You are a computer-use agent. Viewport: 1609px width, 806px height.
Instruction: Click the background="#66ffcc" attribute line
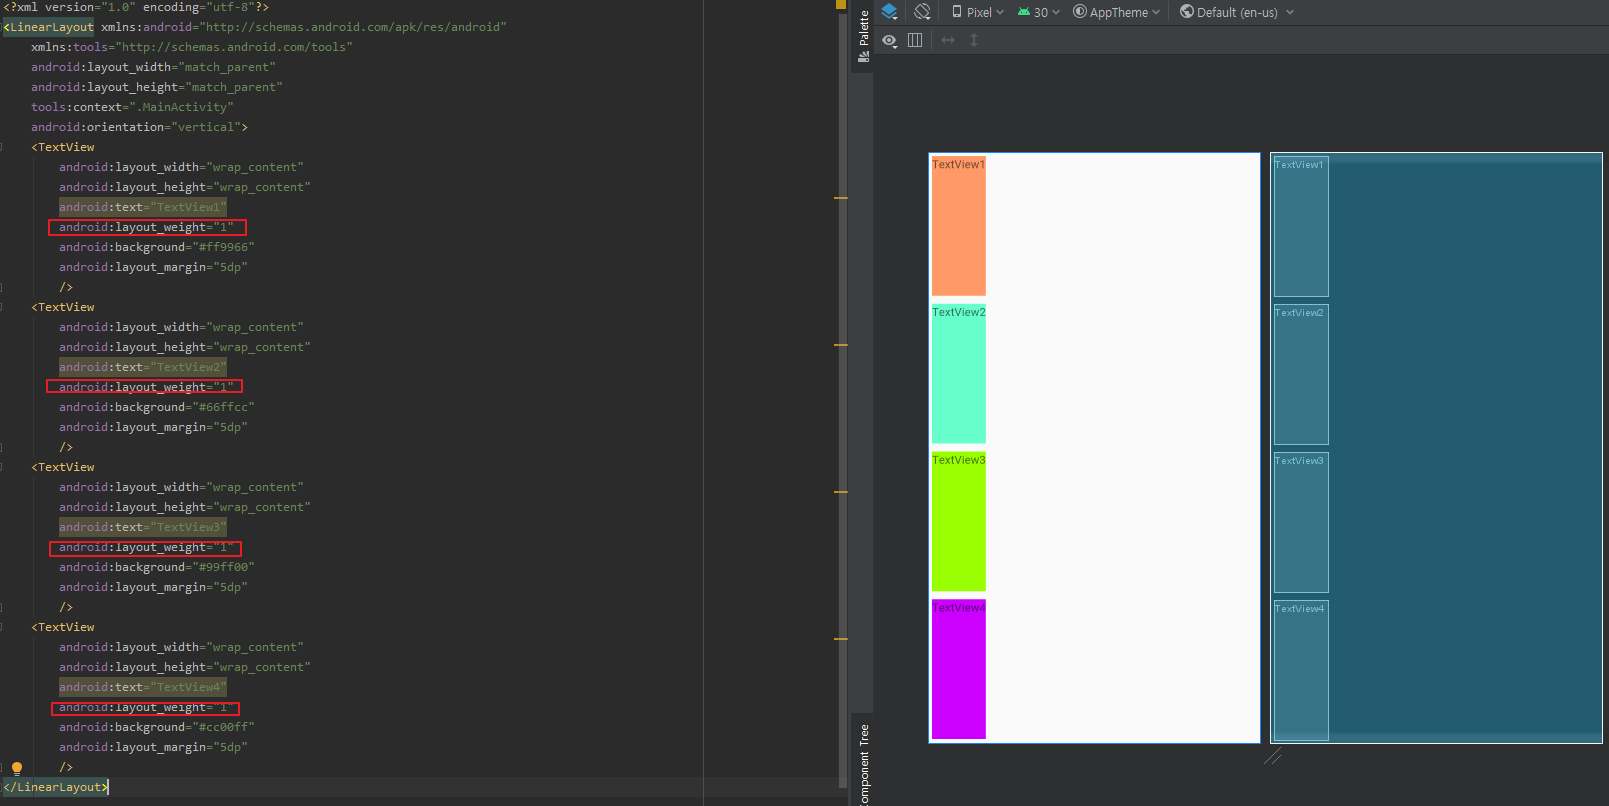tap(157, 407)
